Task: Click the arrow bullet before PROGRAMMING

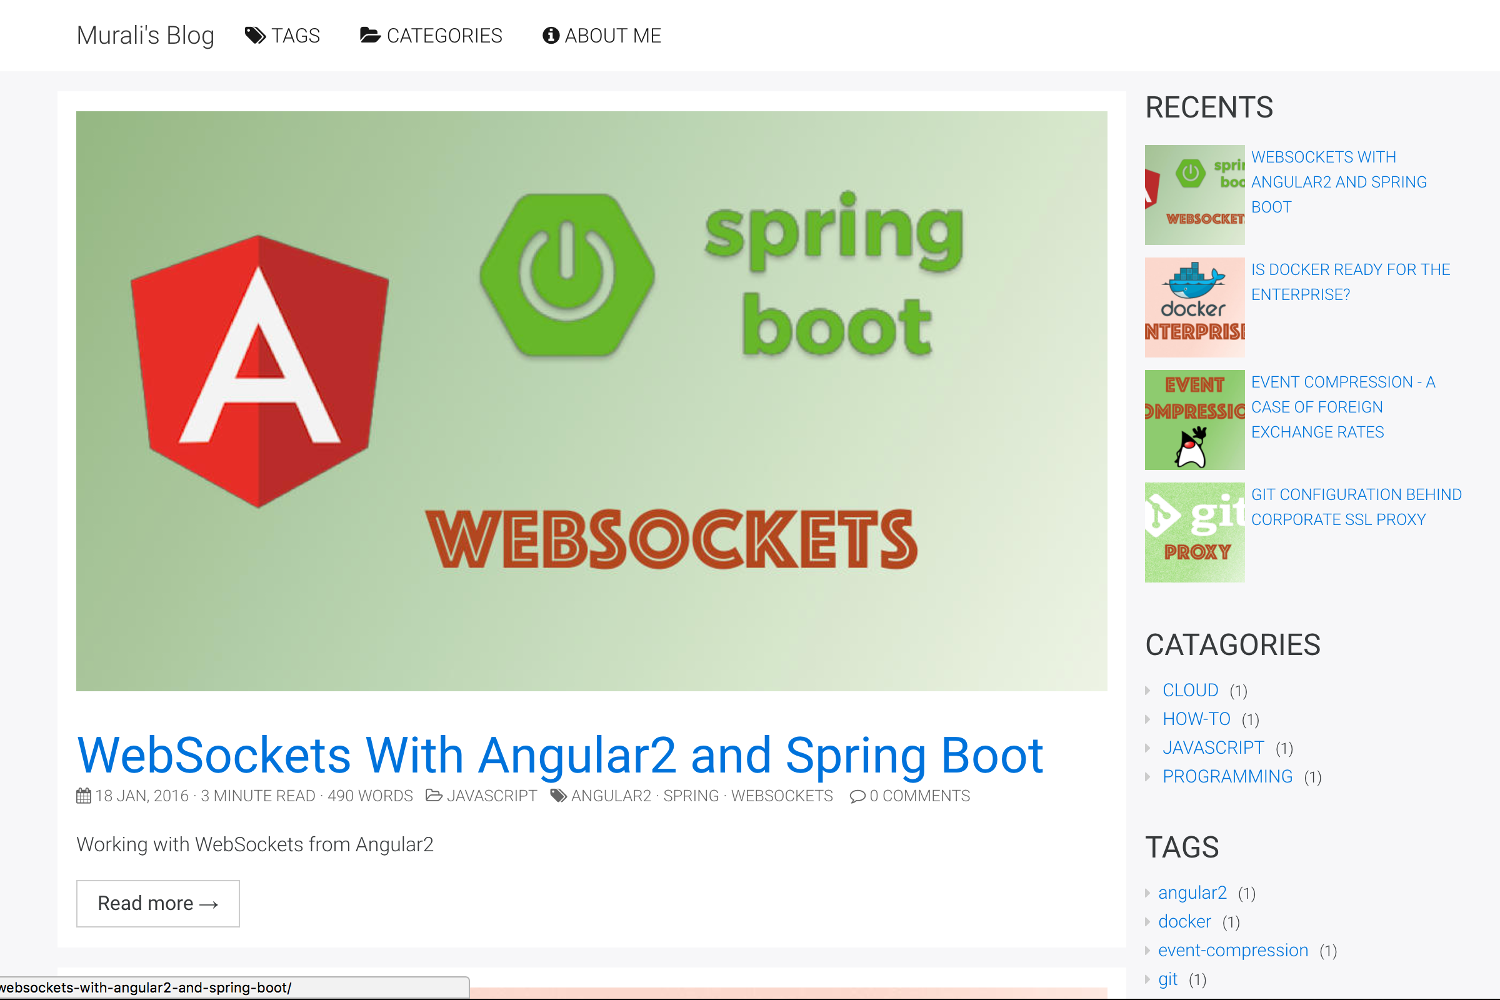Action: click(1148, 777)
